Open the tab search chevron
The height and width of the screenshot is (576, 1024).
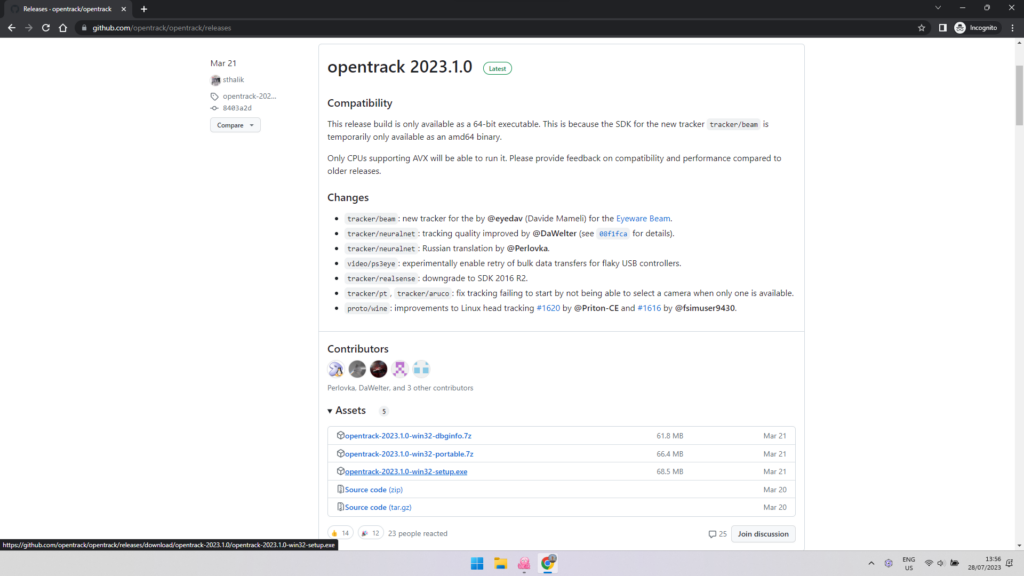(938, 8)
